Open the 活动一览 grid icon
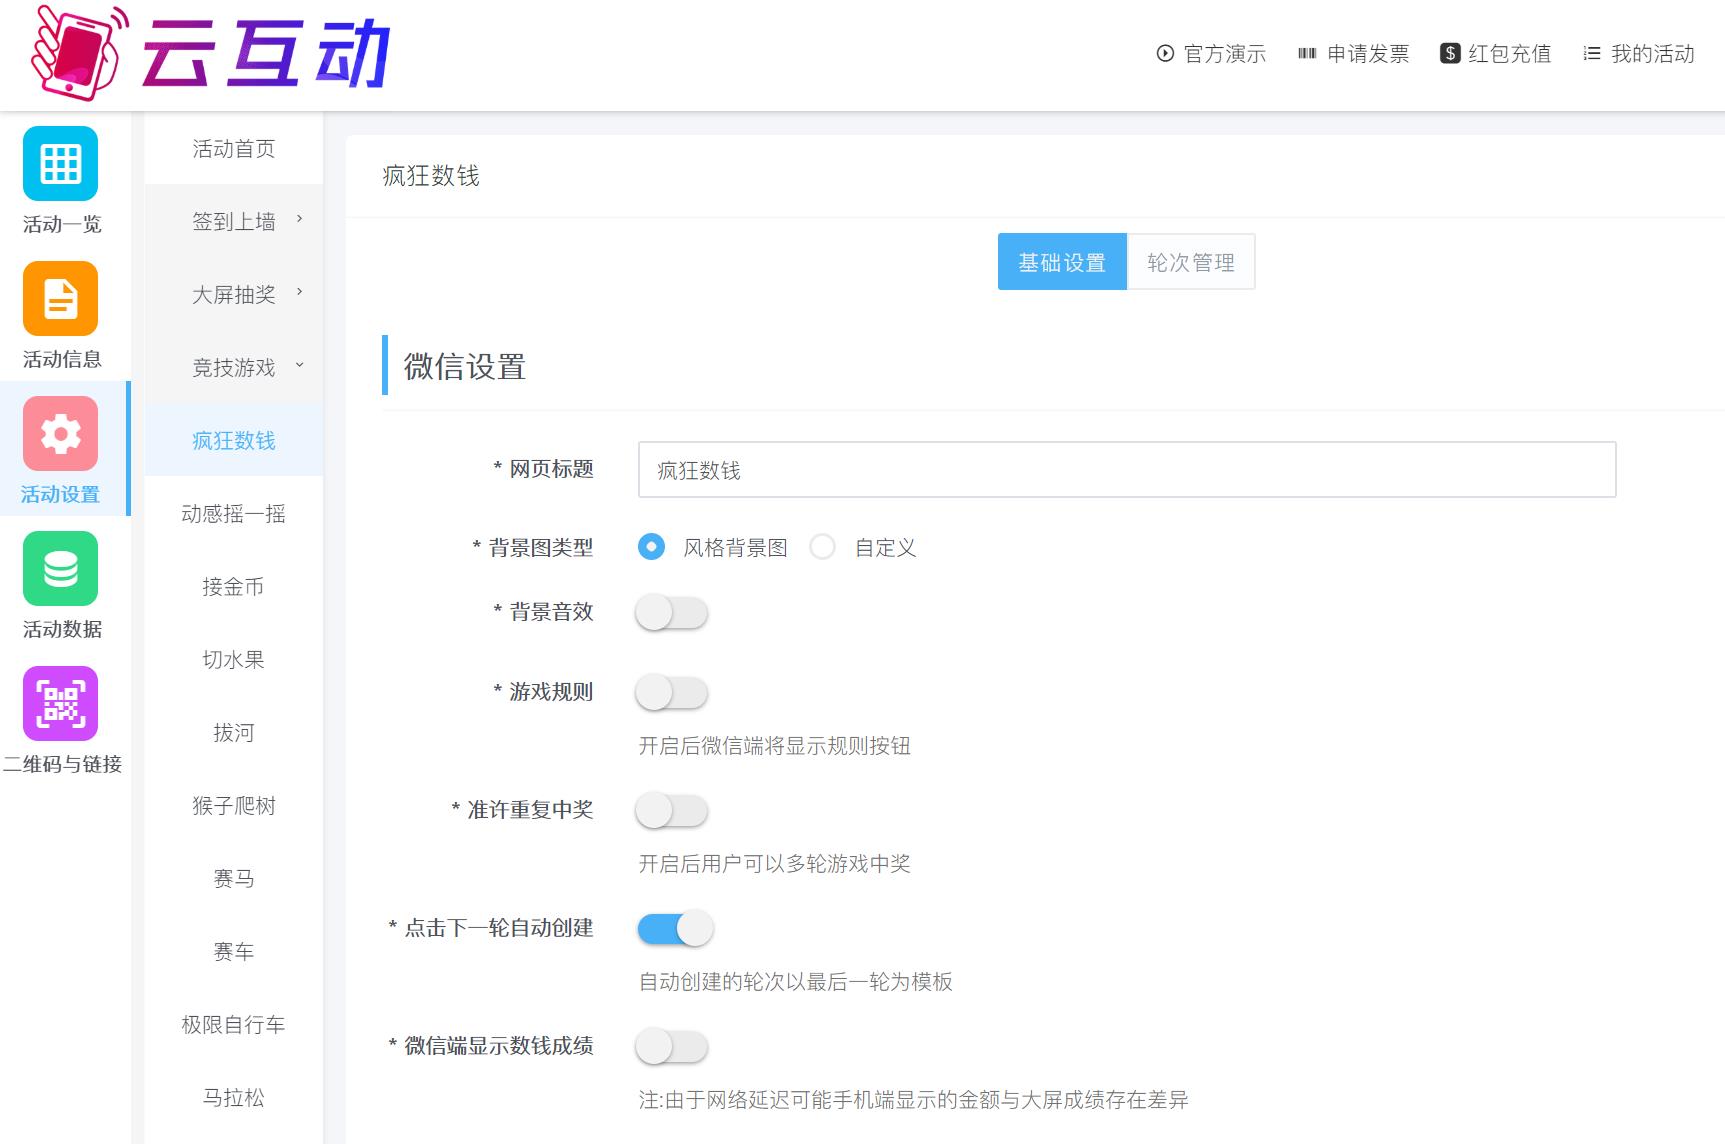Screen dimensions: 1725x1144 61,163
